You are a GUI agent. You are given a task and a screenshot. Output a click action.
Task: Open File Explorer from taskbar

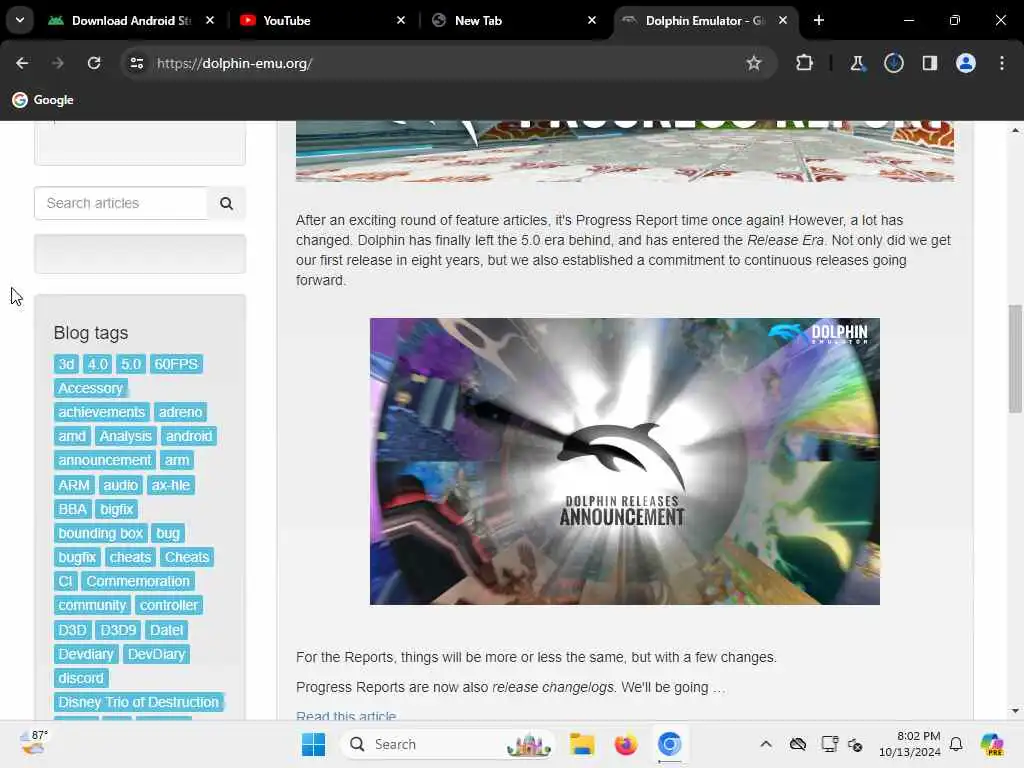tap(581, 744)
